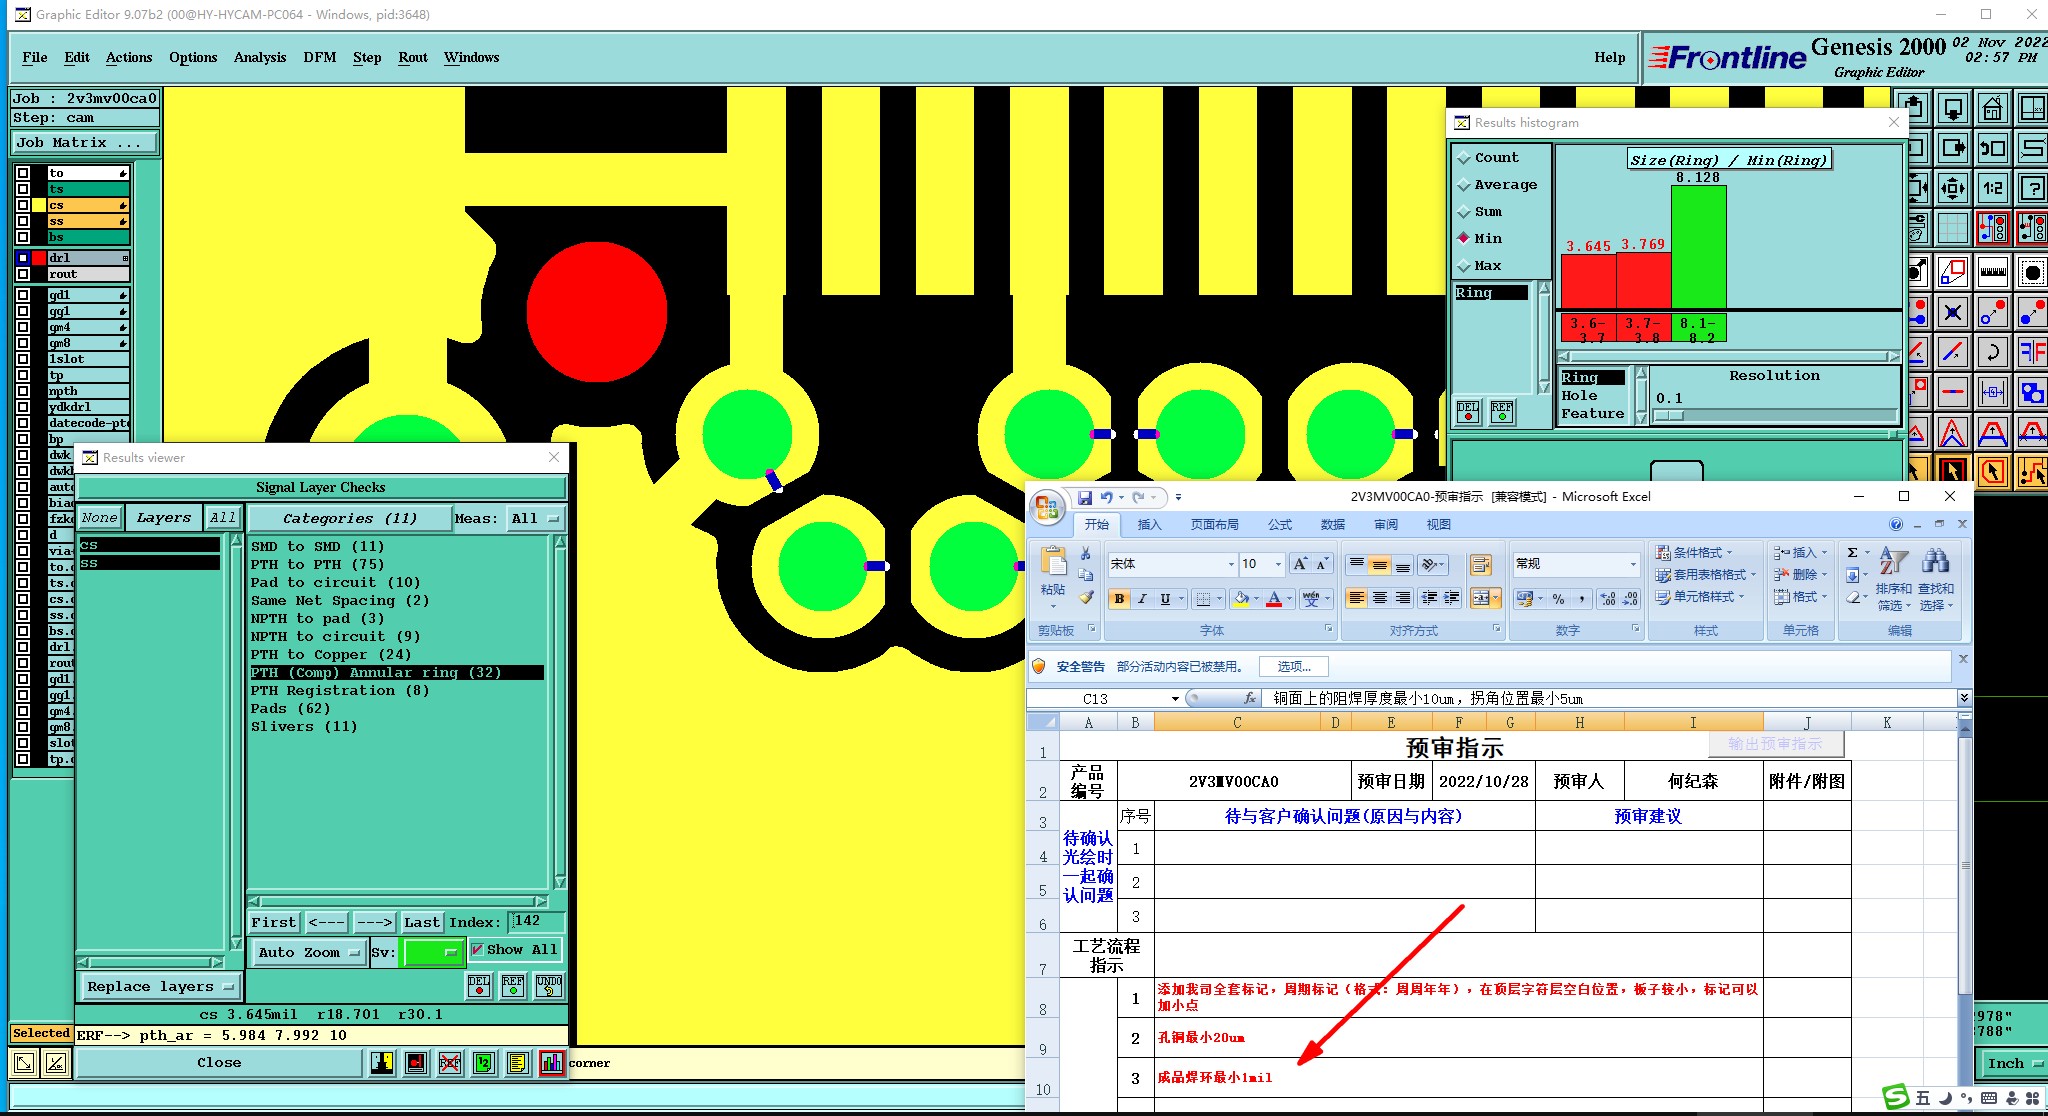Click the Excel save icon
The image size is (2048, 1116).
pos(1084,497)
